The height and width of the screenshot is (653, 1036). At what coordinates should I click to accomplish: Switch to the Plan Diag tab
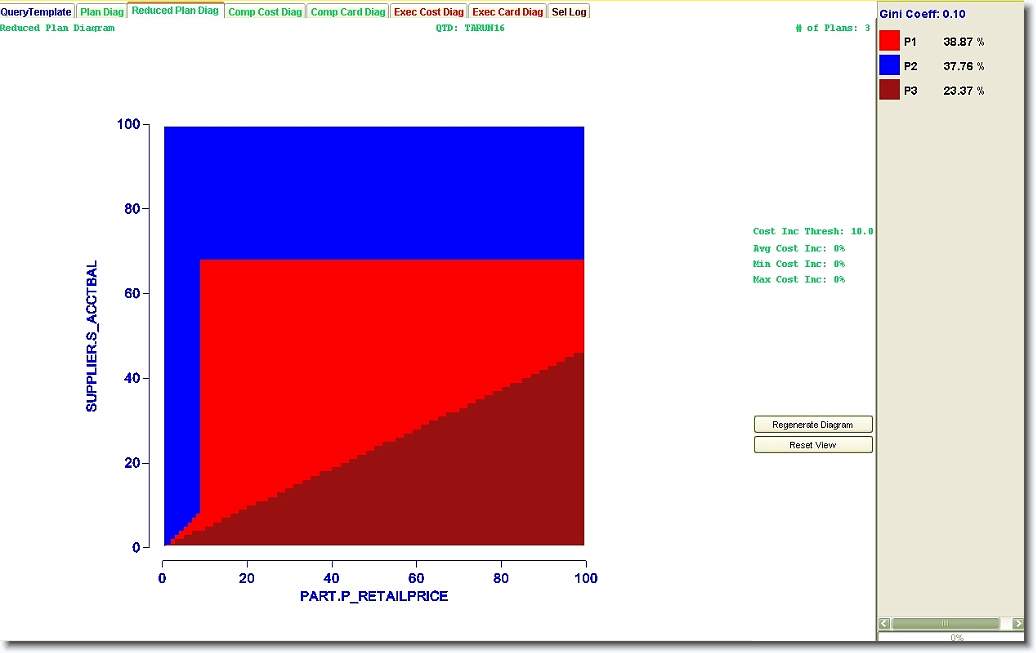coord(102,12)
